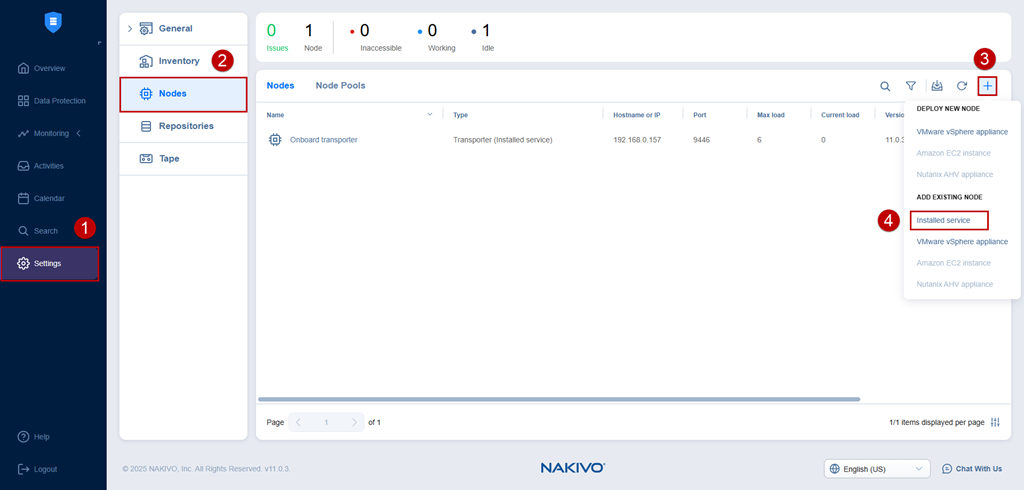
Task: Click the plus add node button
Action: pos(987,86)
